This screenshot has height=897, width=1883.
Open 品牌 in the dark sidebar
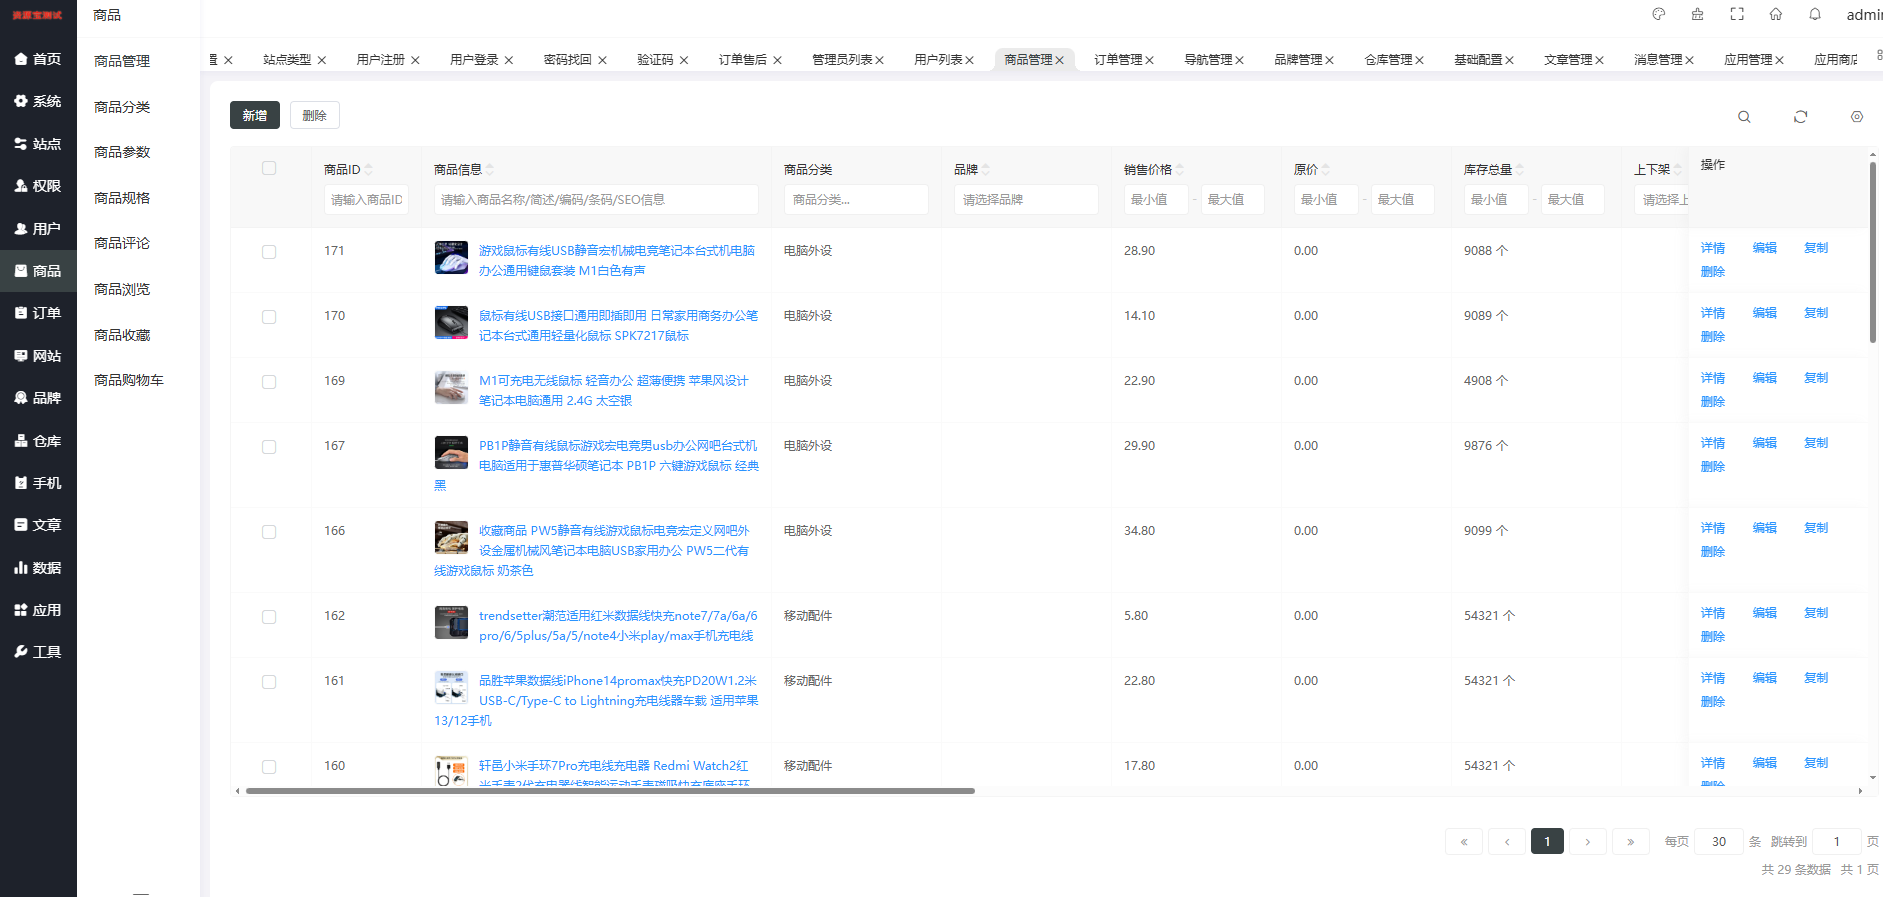click(x=38, y=398)
